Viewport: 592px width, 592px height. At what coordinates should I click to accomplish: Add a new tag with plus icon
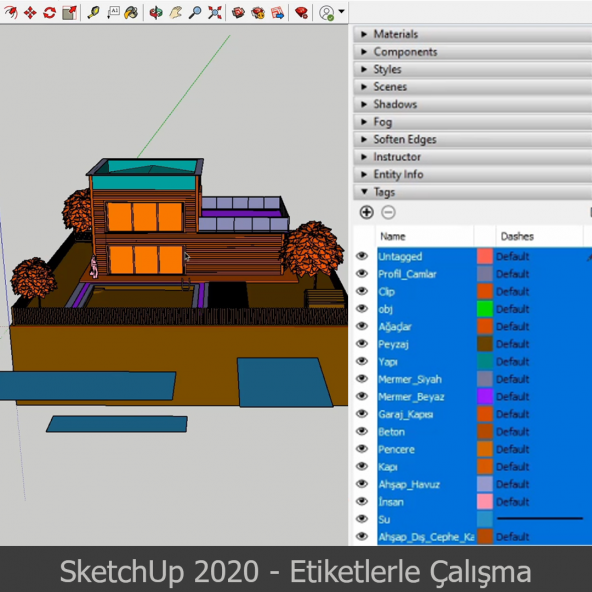(x=366, y=212)
